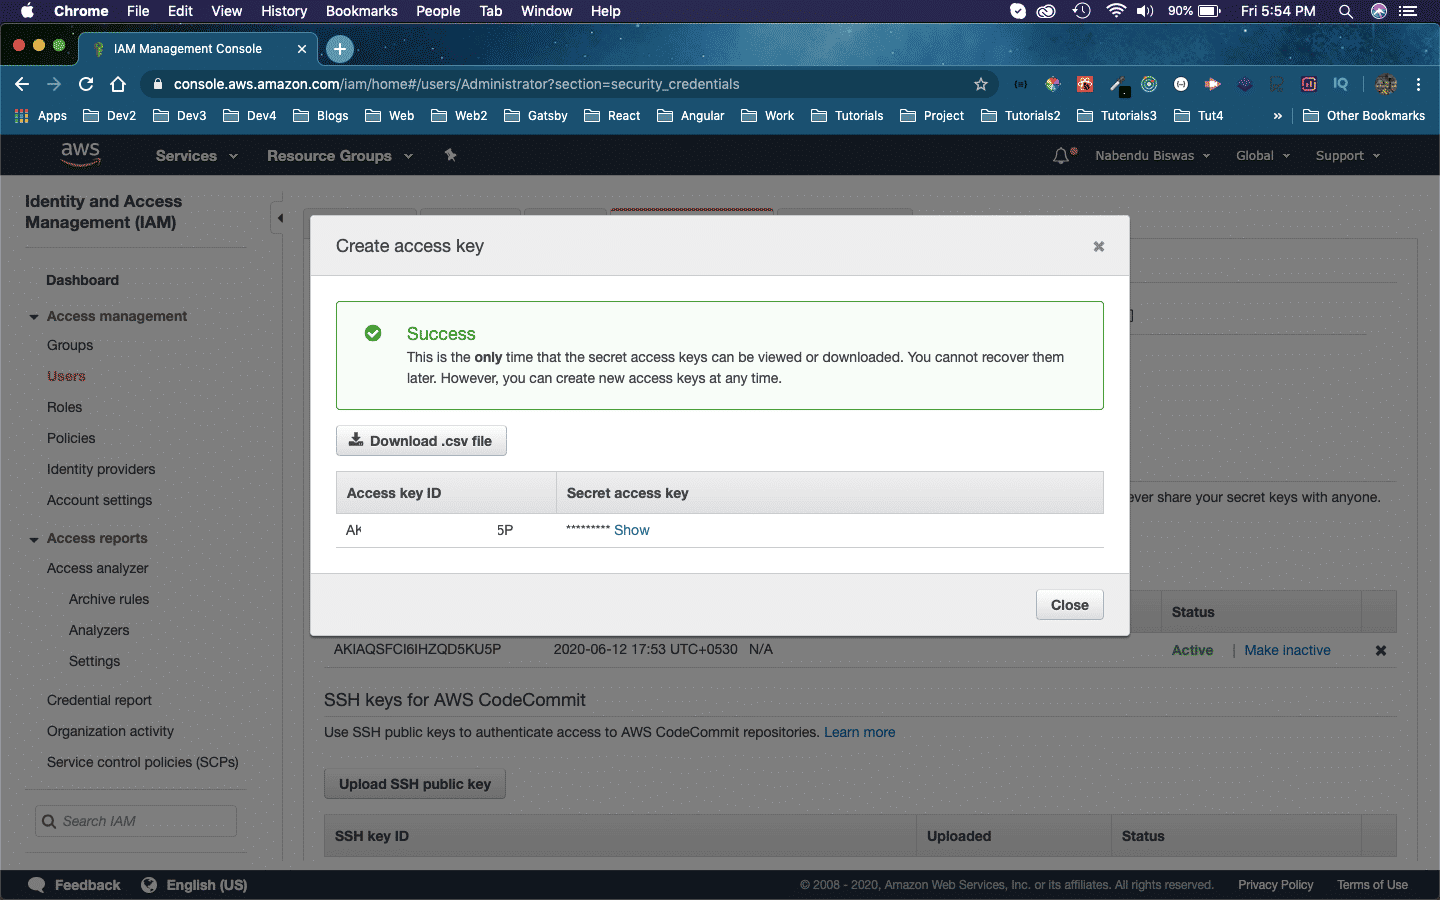Viewport: 1440px width, 900px height.
Task: Close the IAM Management Console tab
Action: coord(302,48)
